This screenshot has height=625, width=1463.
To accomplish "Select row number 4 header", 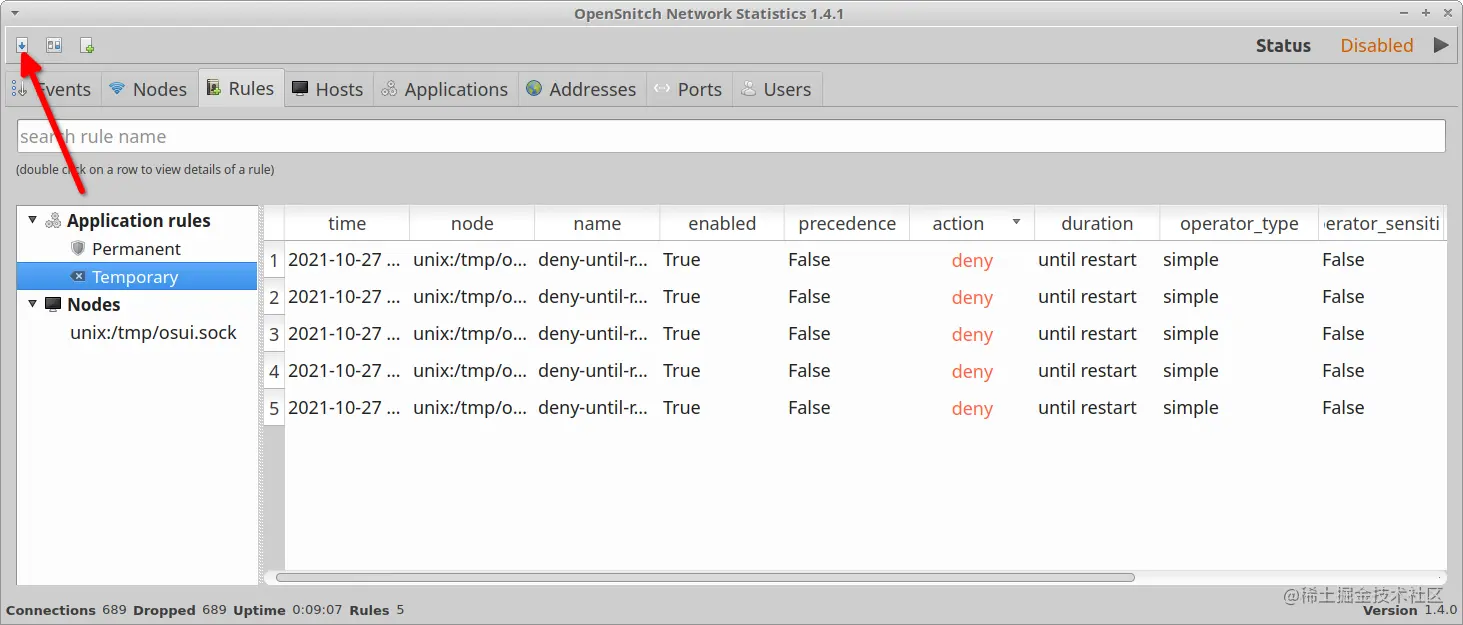I will pyautogui.click(x=274, y=371).
